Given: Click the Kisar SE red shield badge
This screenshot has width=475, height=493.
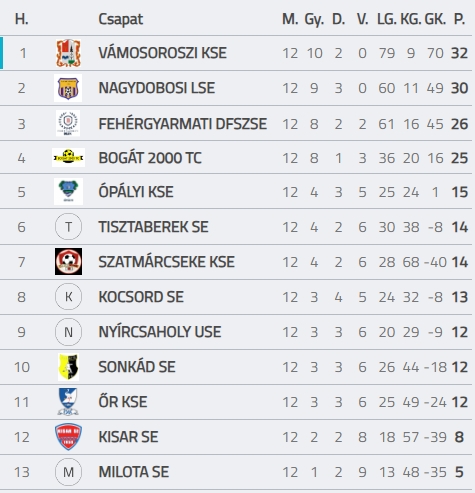Looking at the screenshot, I should (68, 436).
